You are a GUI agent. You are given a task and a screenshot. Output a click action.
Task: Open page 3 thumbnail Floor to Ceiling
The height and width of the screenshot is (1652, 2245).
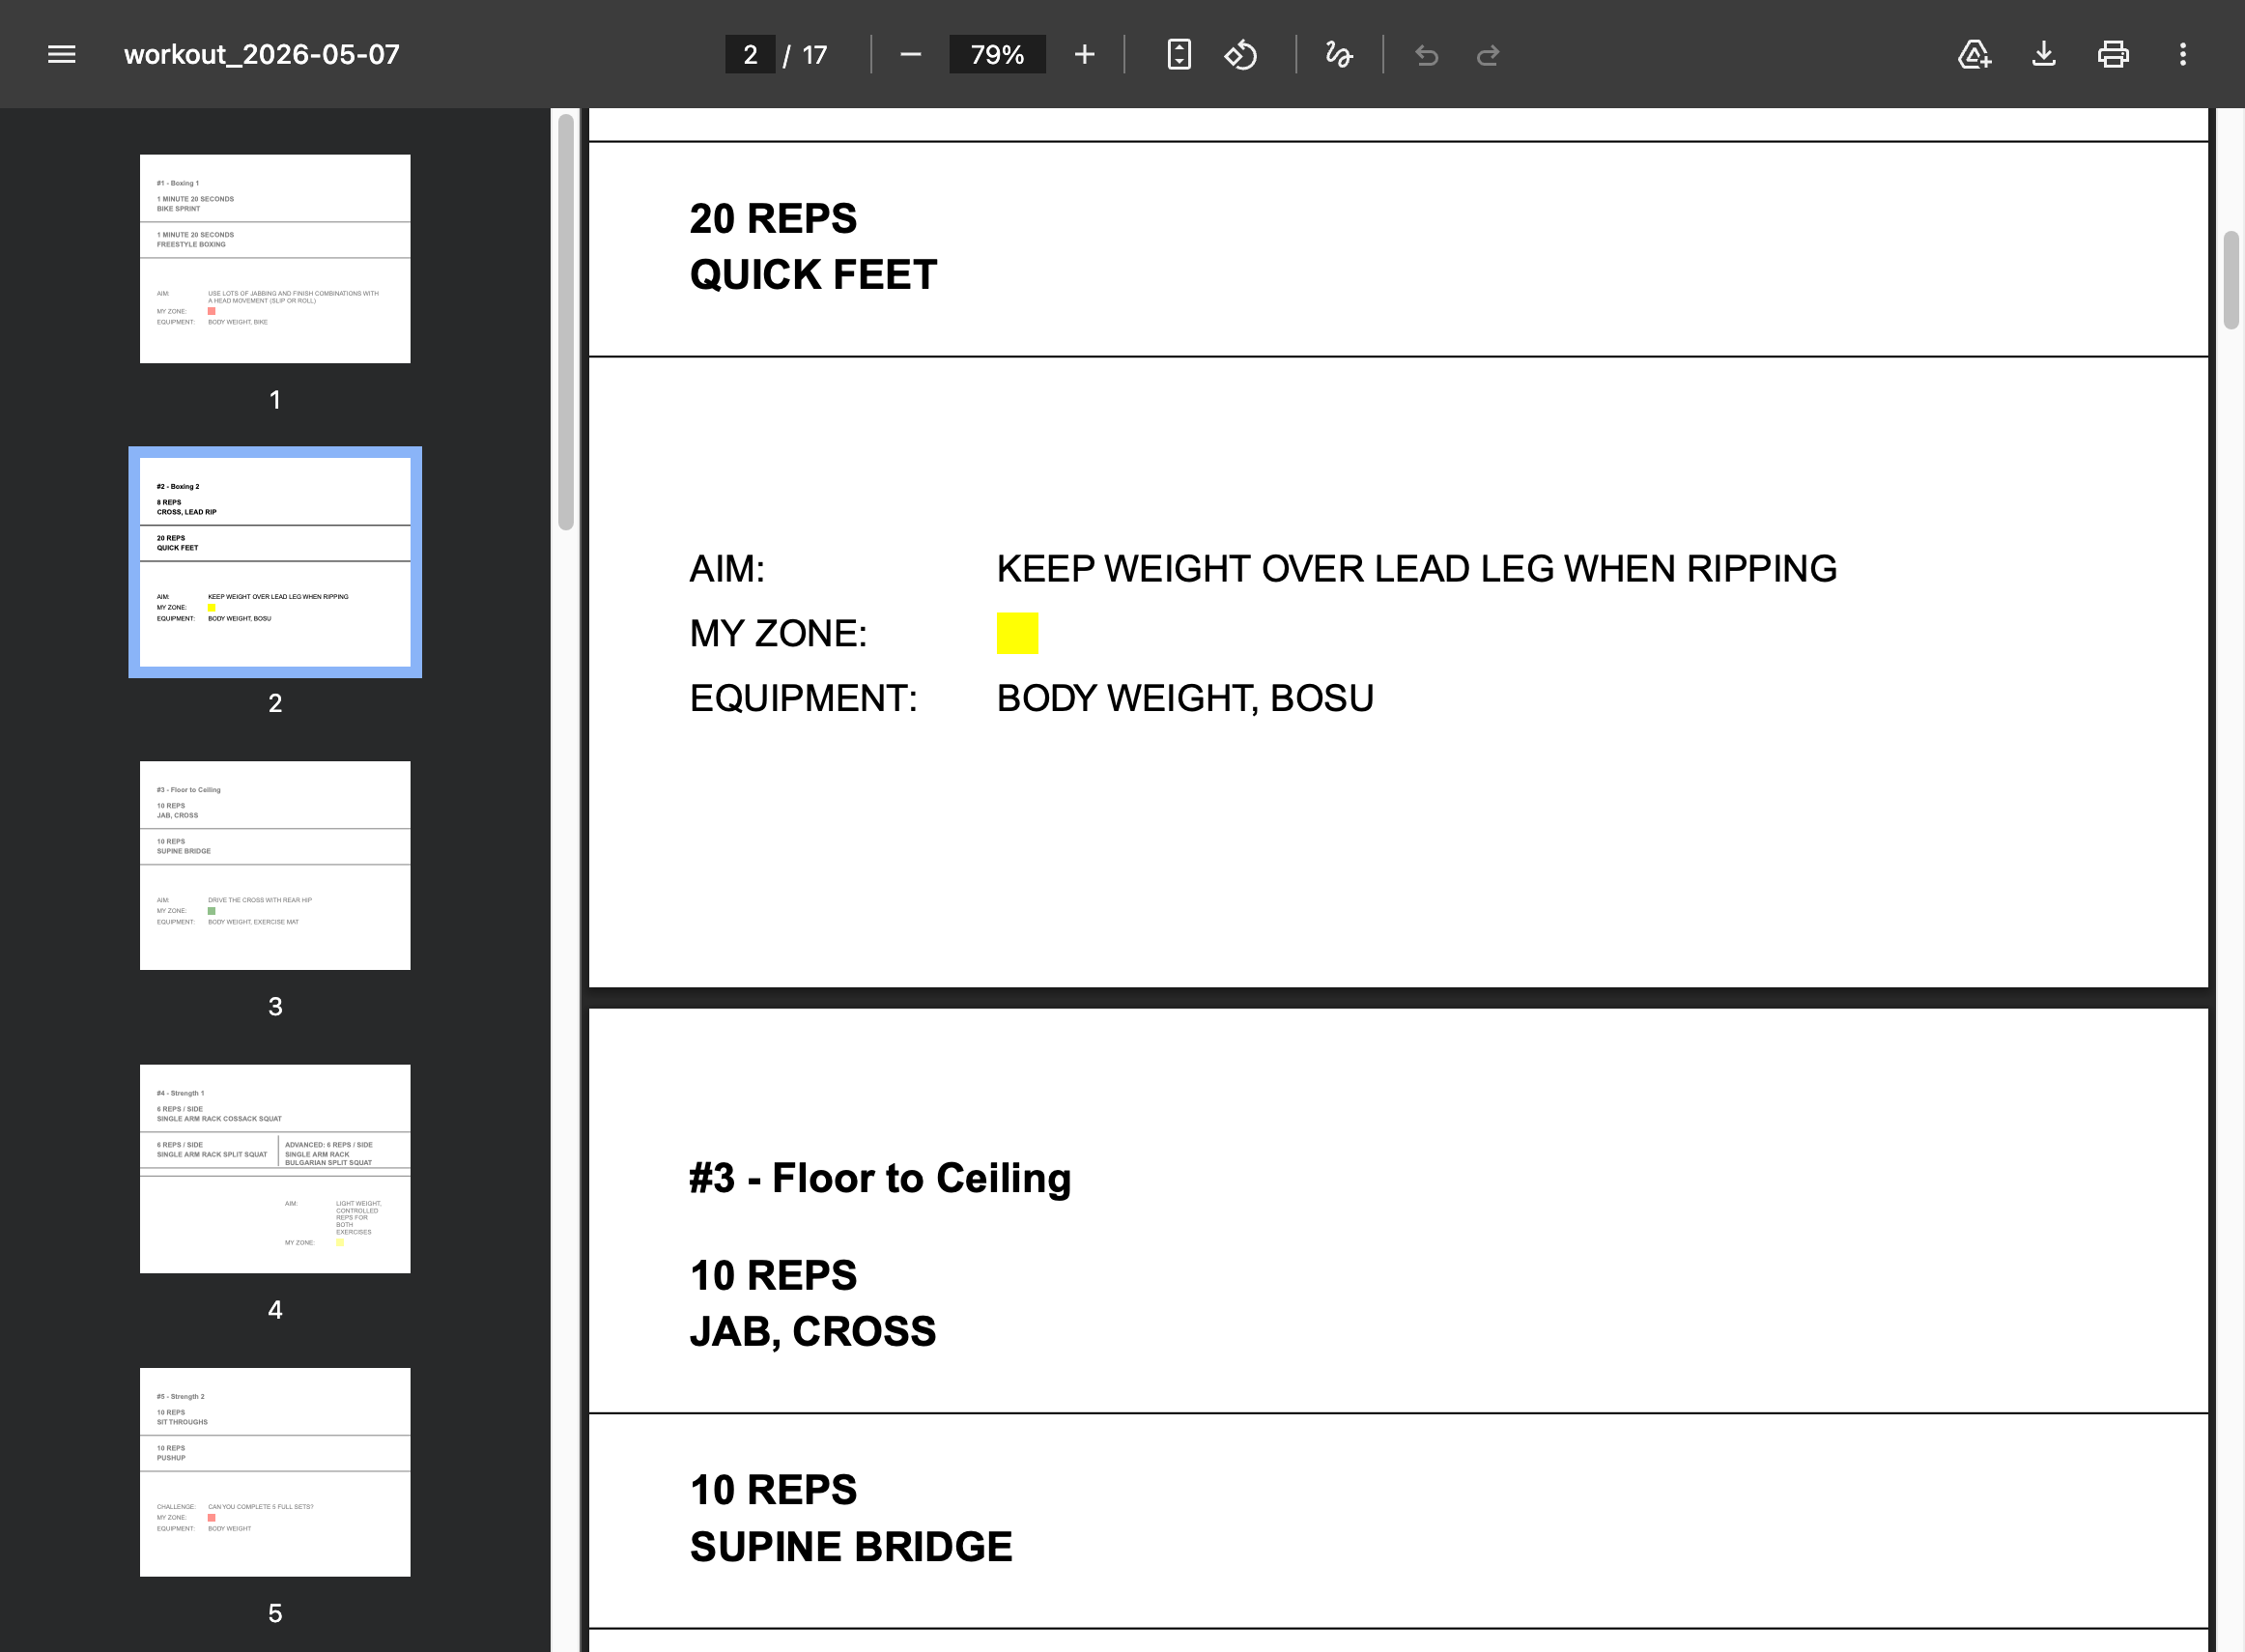pos(275,865)
